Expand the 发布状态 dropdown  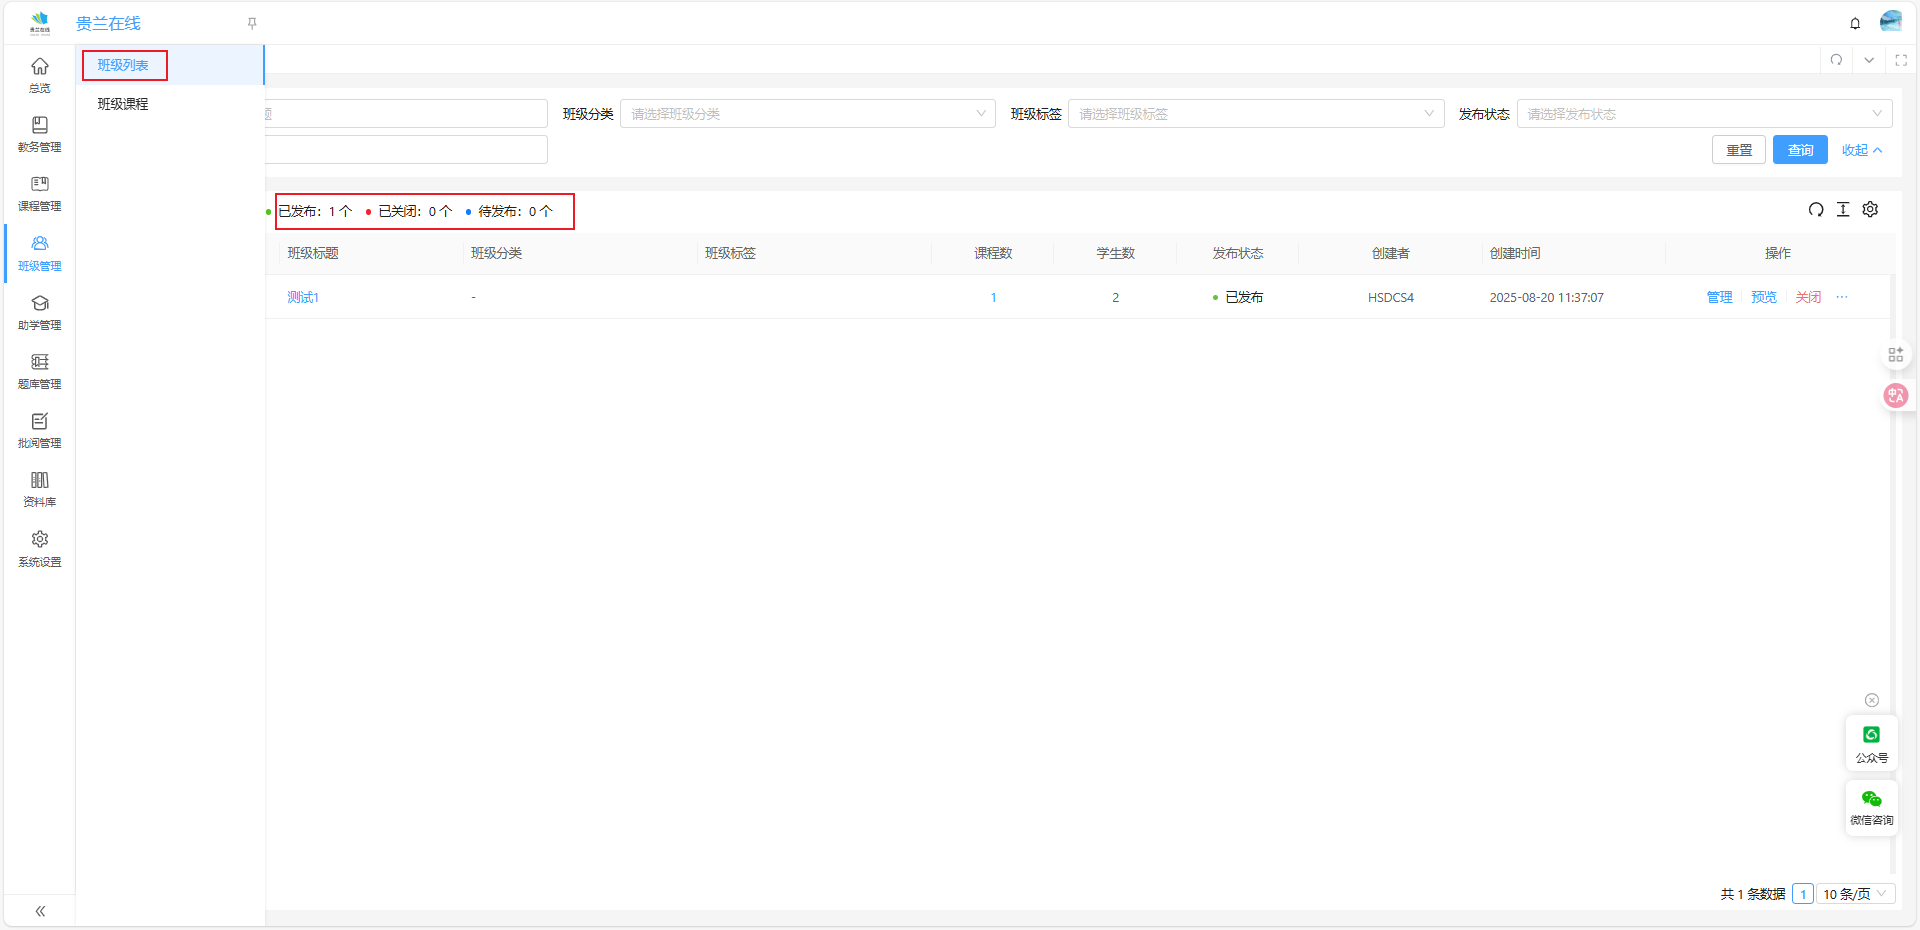tap(1703, 114)
